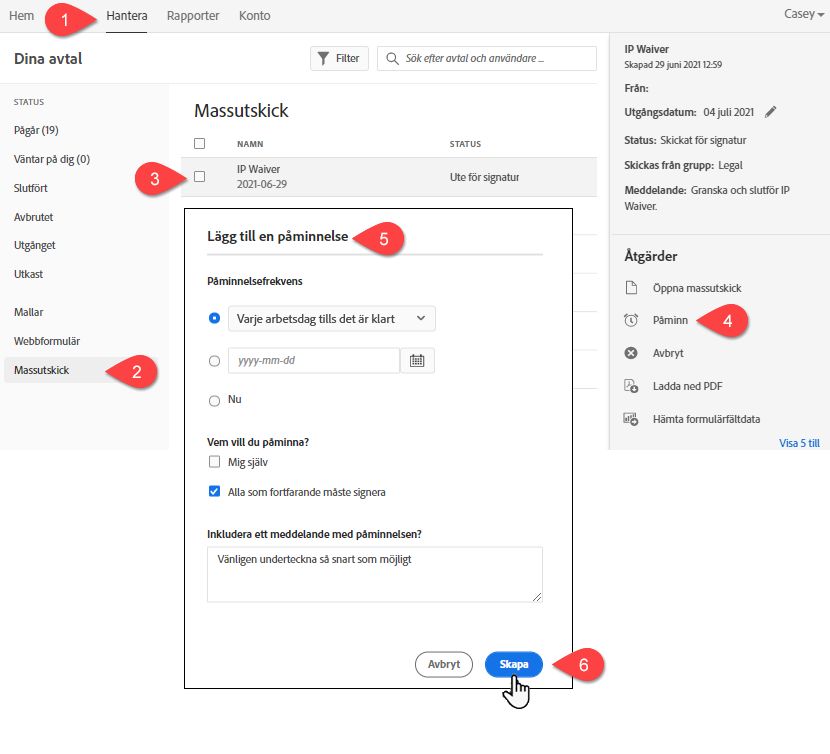Select the IP Waiver row checkbox

[200, 176]
